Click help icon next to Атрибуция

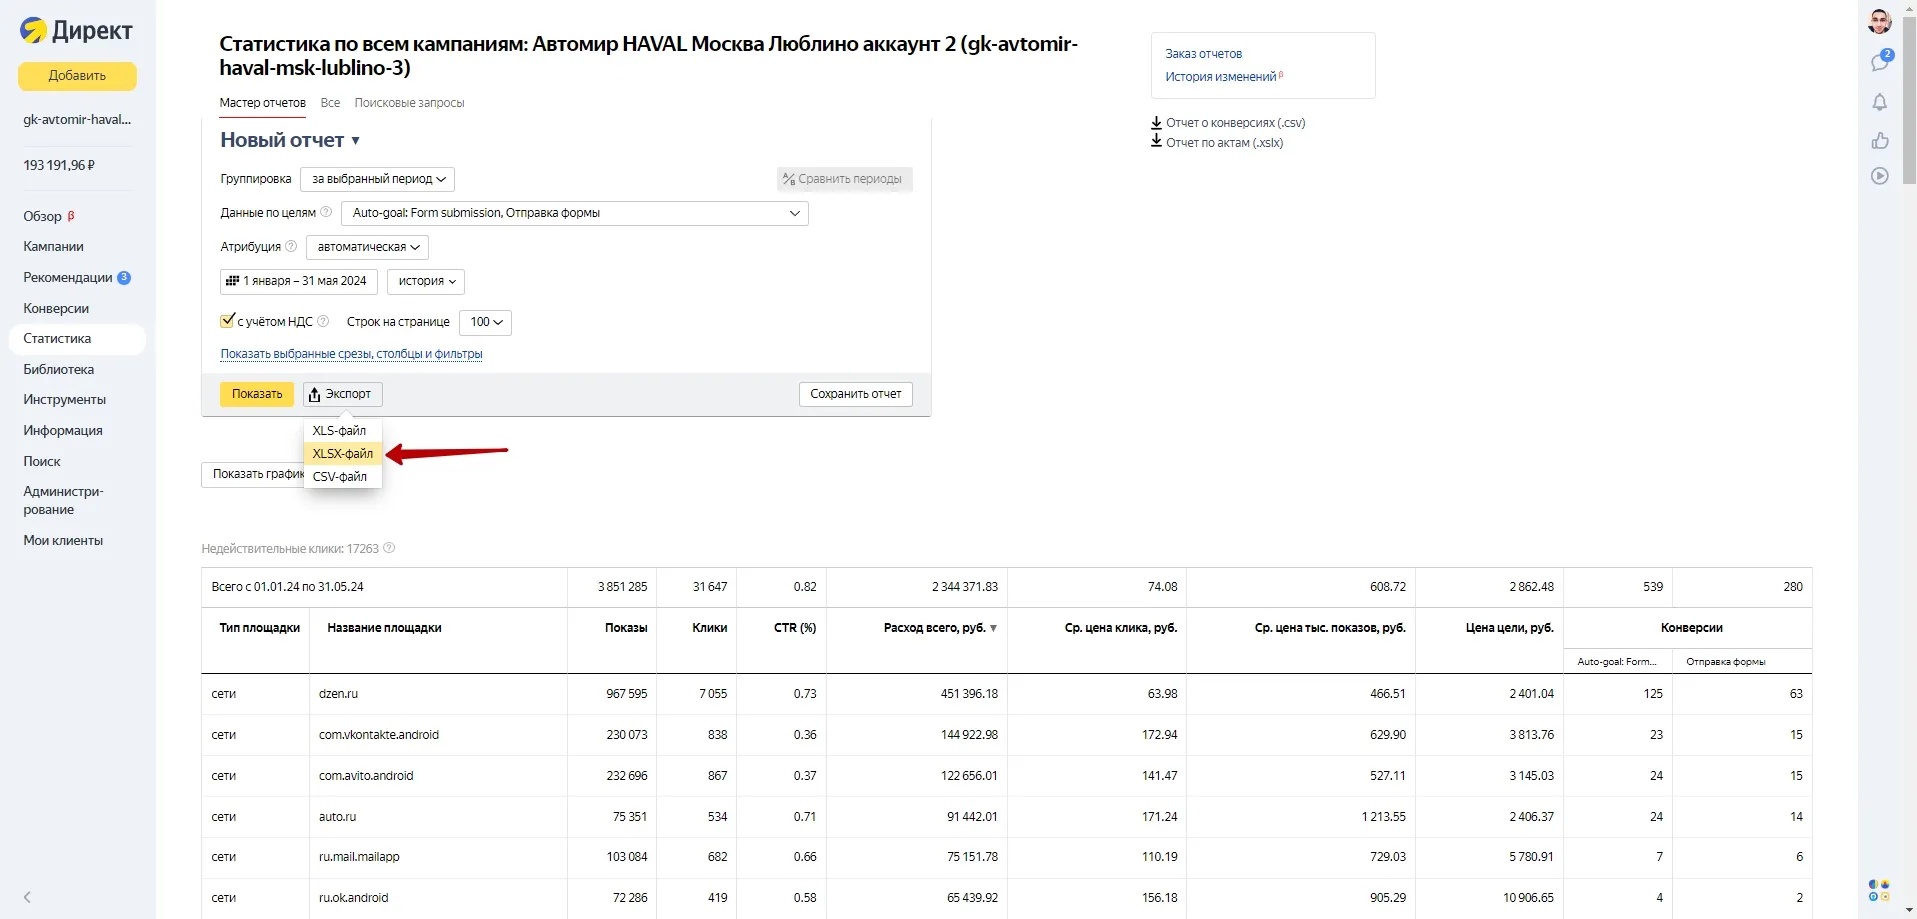[x=291, y=246]
